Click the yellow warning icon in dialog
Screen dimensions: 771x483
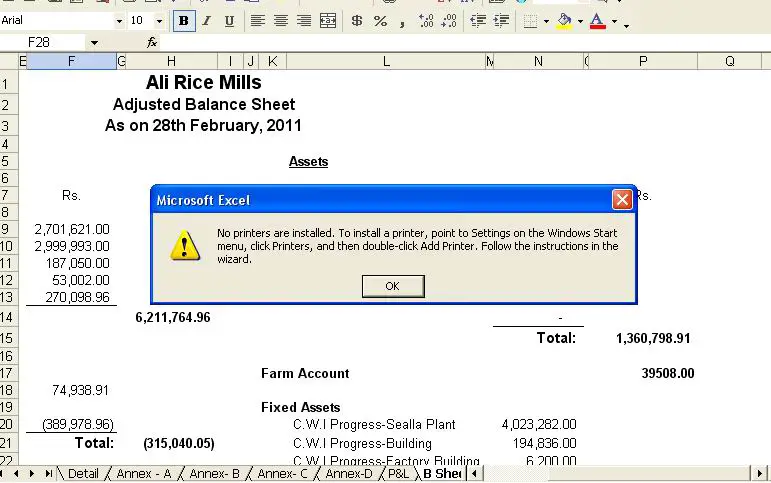coord(185,245)
